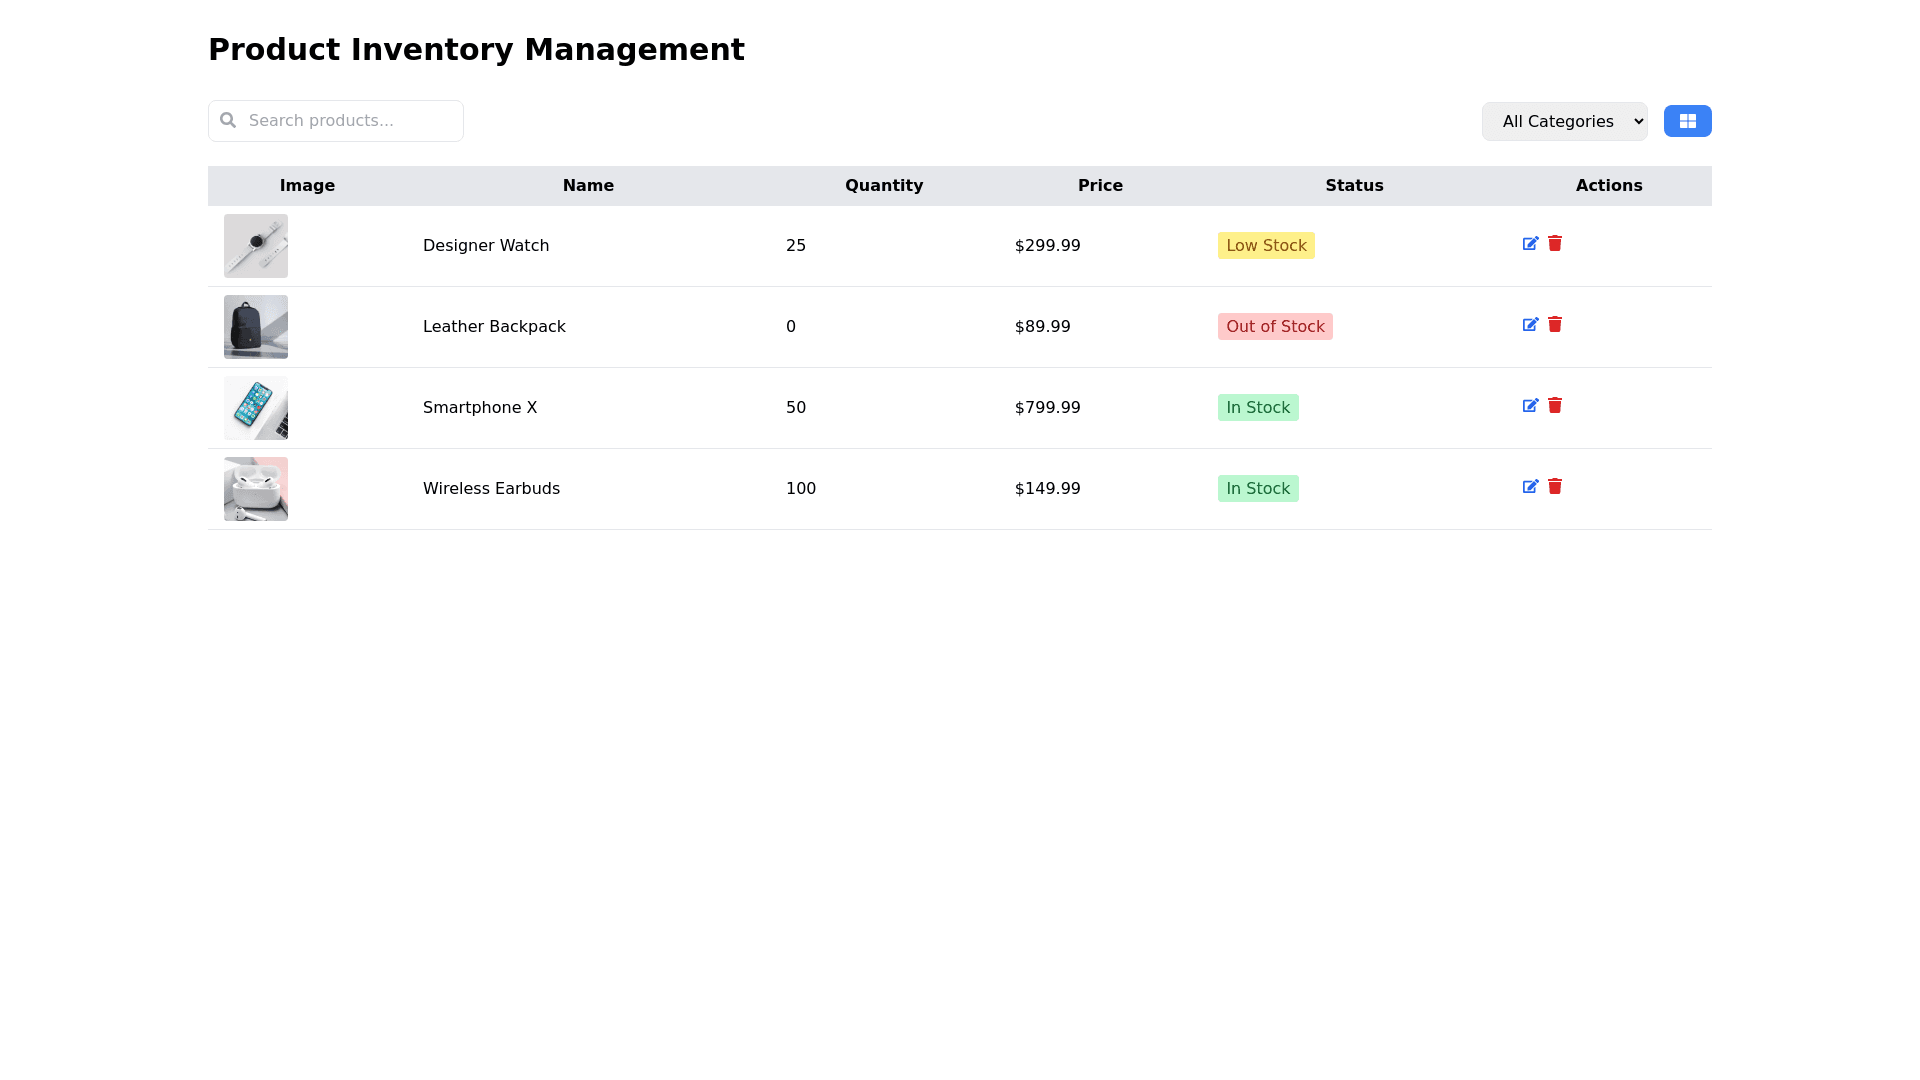Delete the Designer Watch row

[1555, 244]
